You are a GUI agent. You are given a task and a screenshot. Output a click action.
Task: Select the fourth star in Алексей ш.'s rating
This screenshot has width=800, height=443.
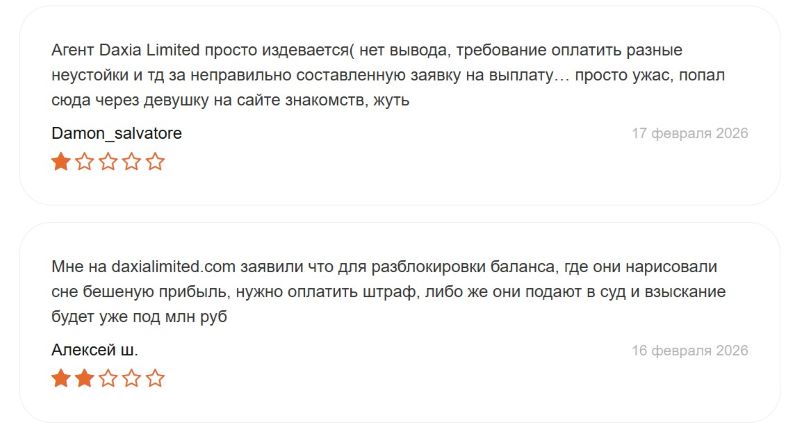[131, 378]
